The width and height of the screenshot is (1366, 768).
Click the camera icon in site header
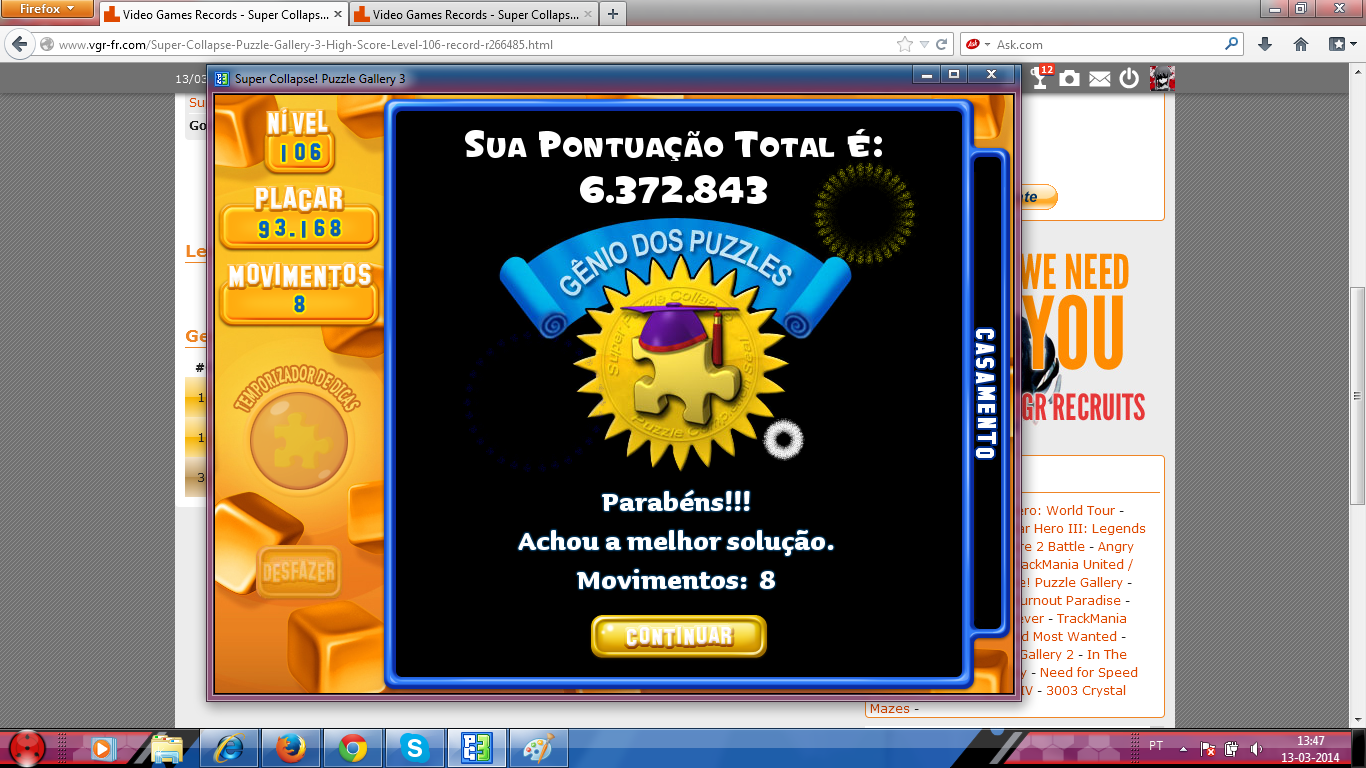click(1070, 78)
